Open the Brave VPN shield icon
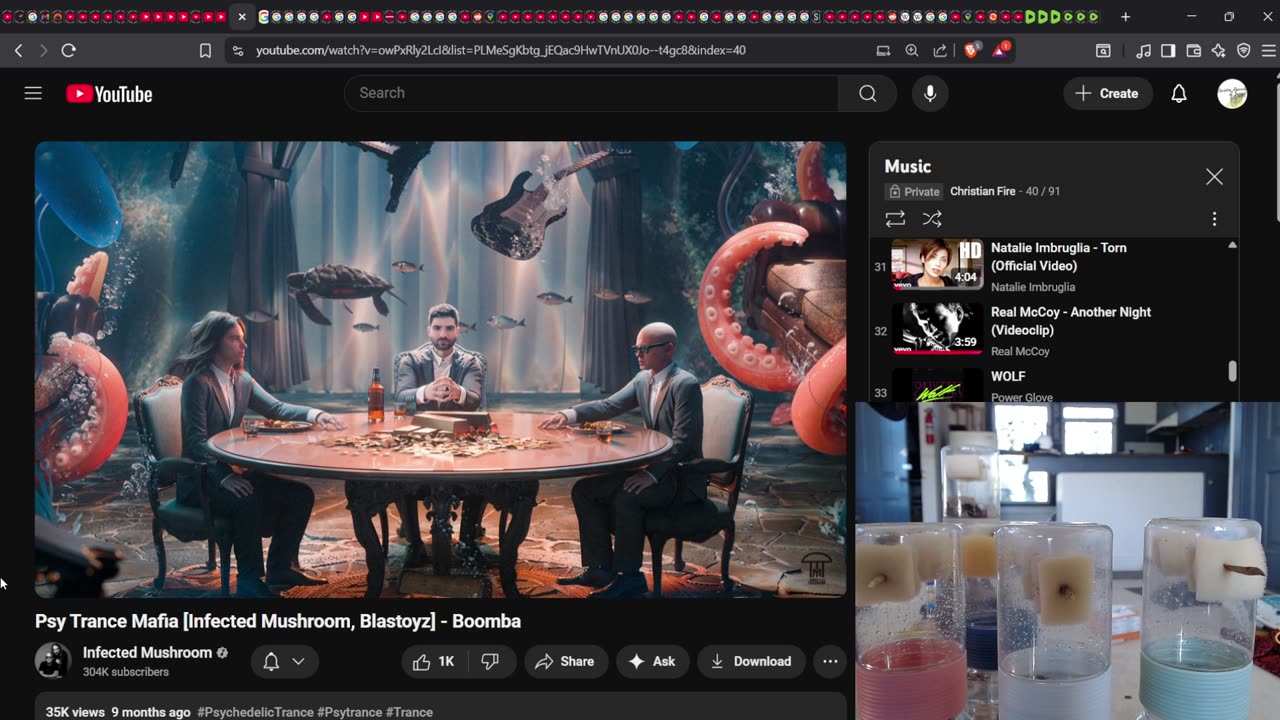1280x720 pixels. coord(1244,50)
